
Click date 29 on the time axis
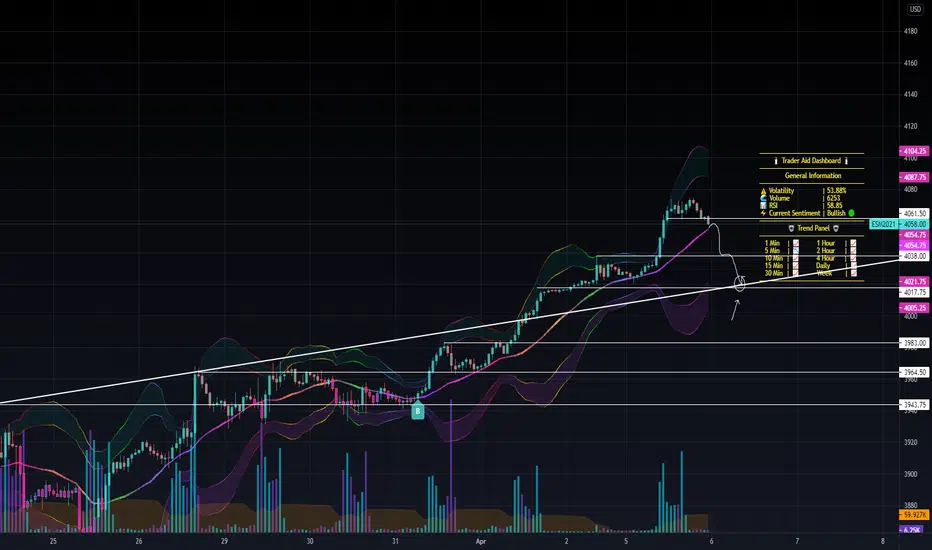pos(224,541)
